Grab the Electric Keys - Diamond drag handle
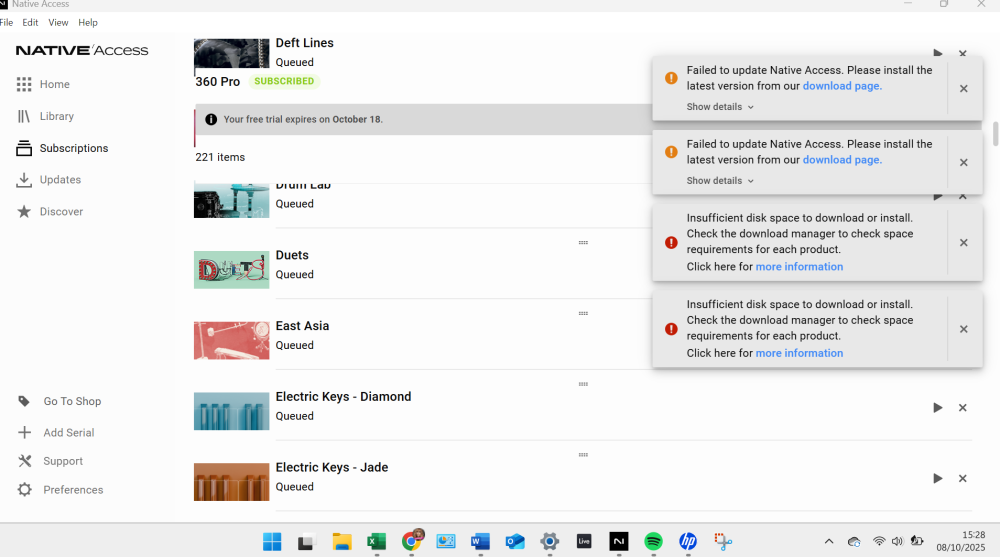This screenshot has height=557, width=1000. [583, 384]
